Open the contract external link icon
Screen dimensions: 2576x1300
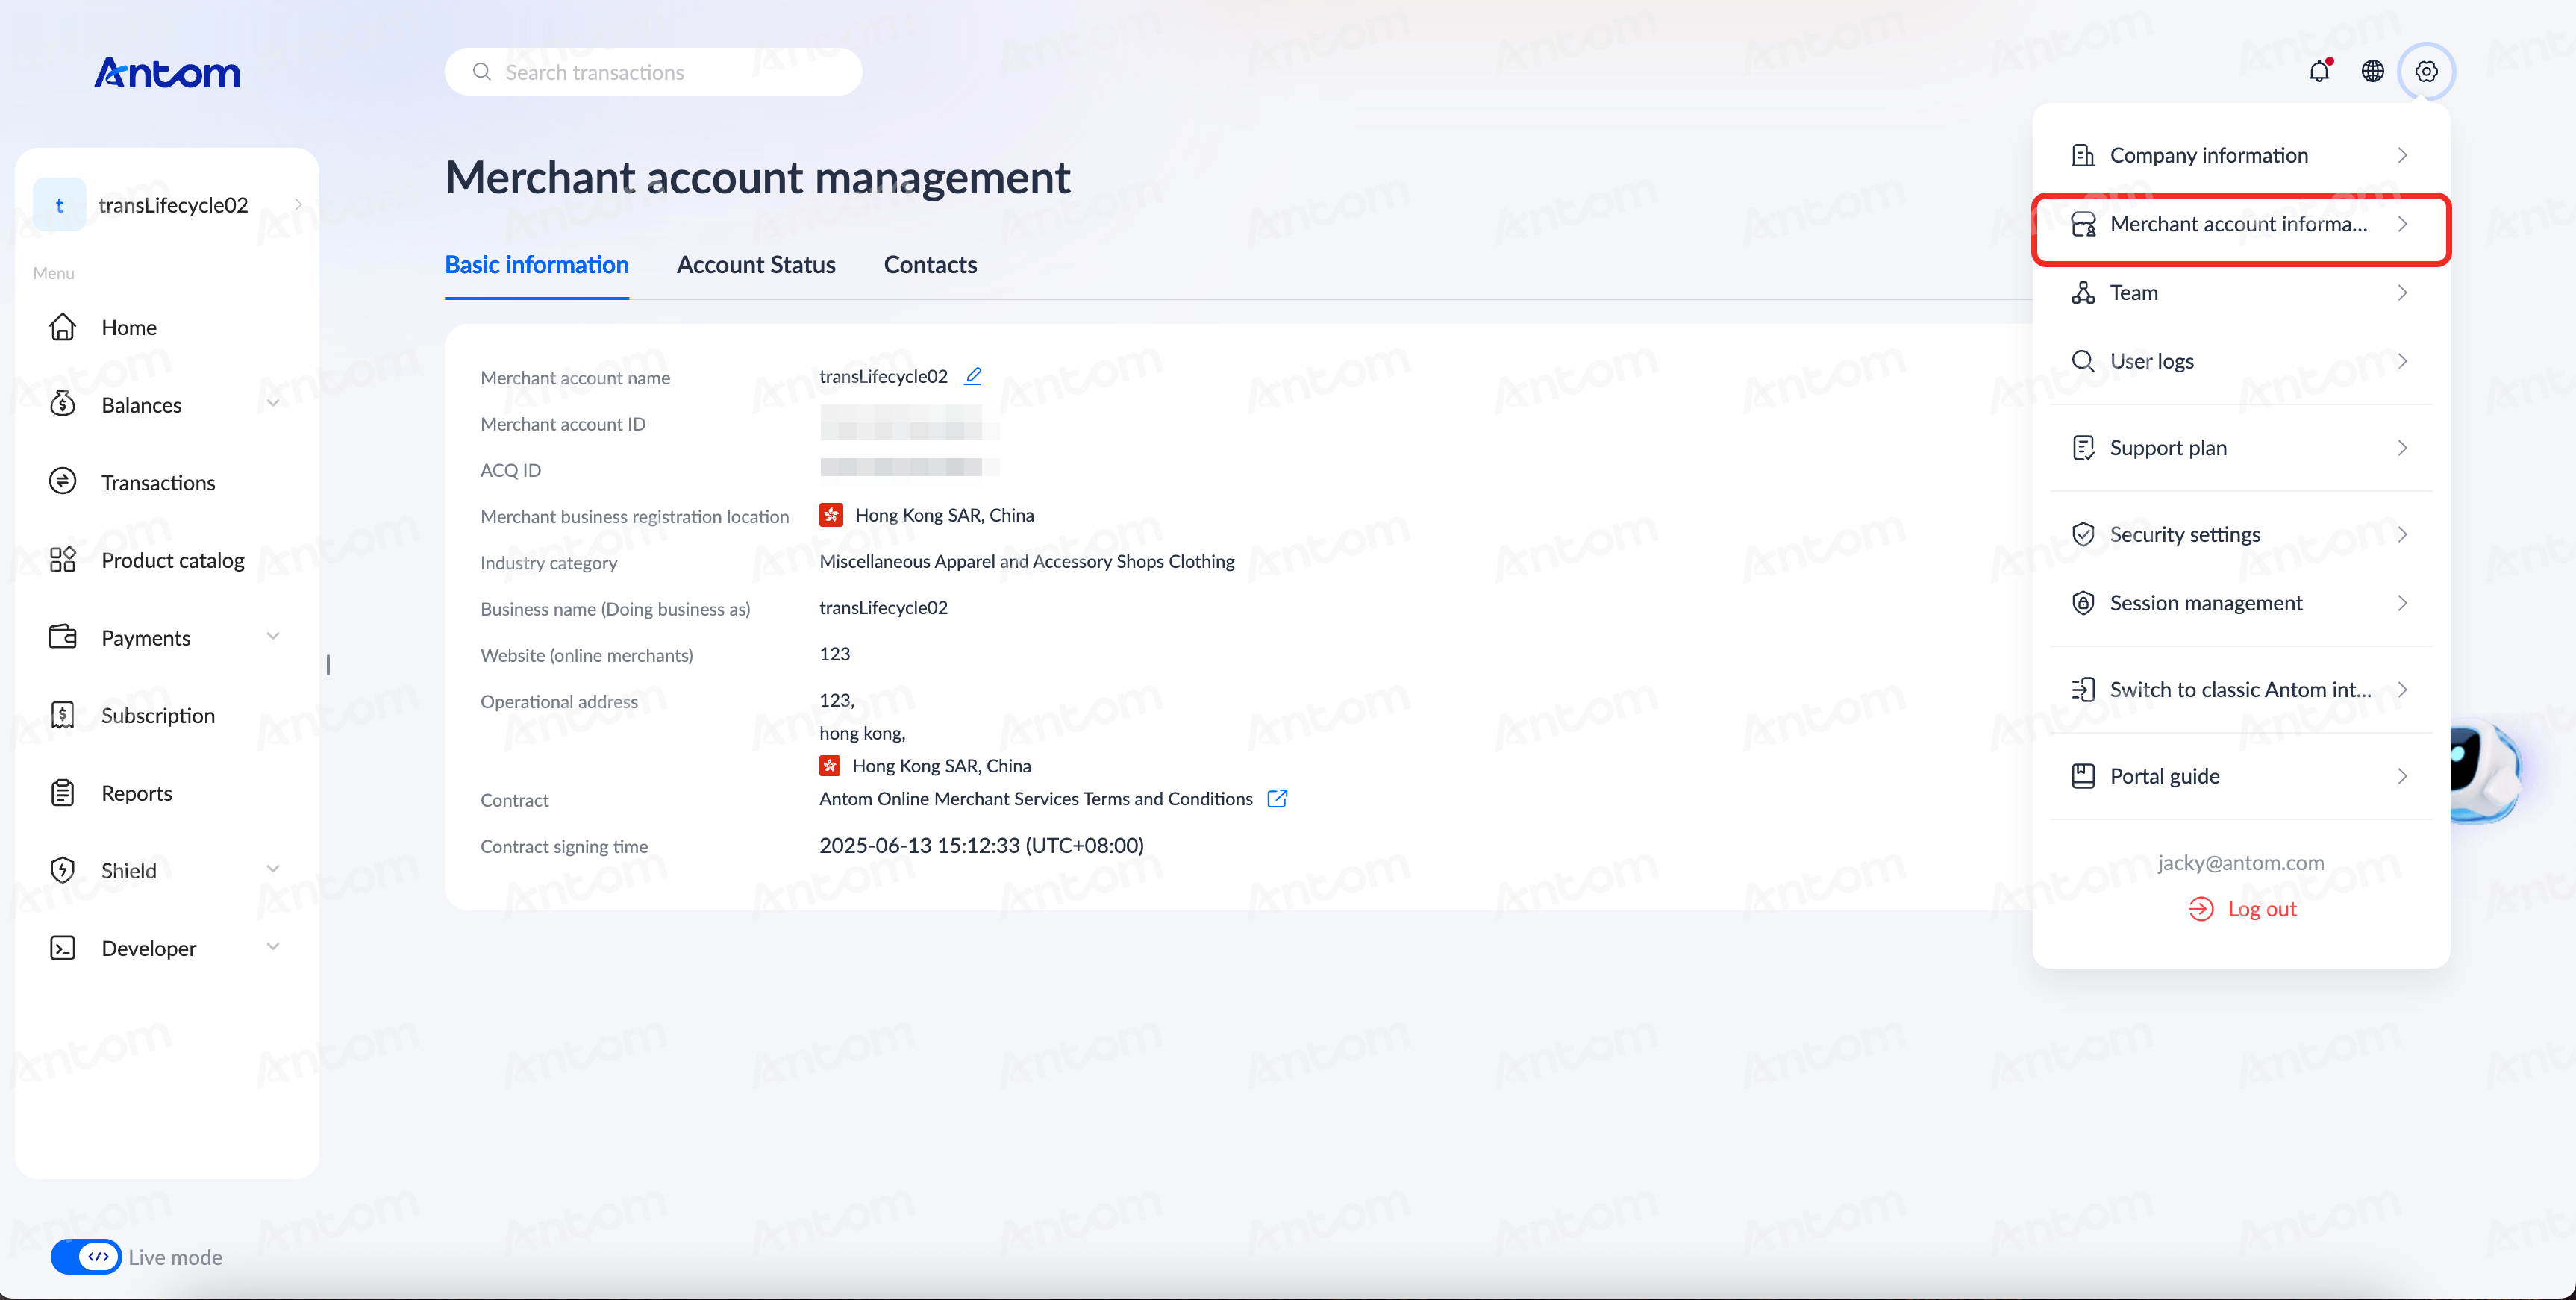click(1277, 798)
